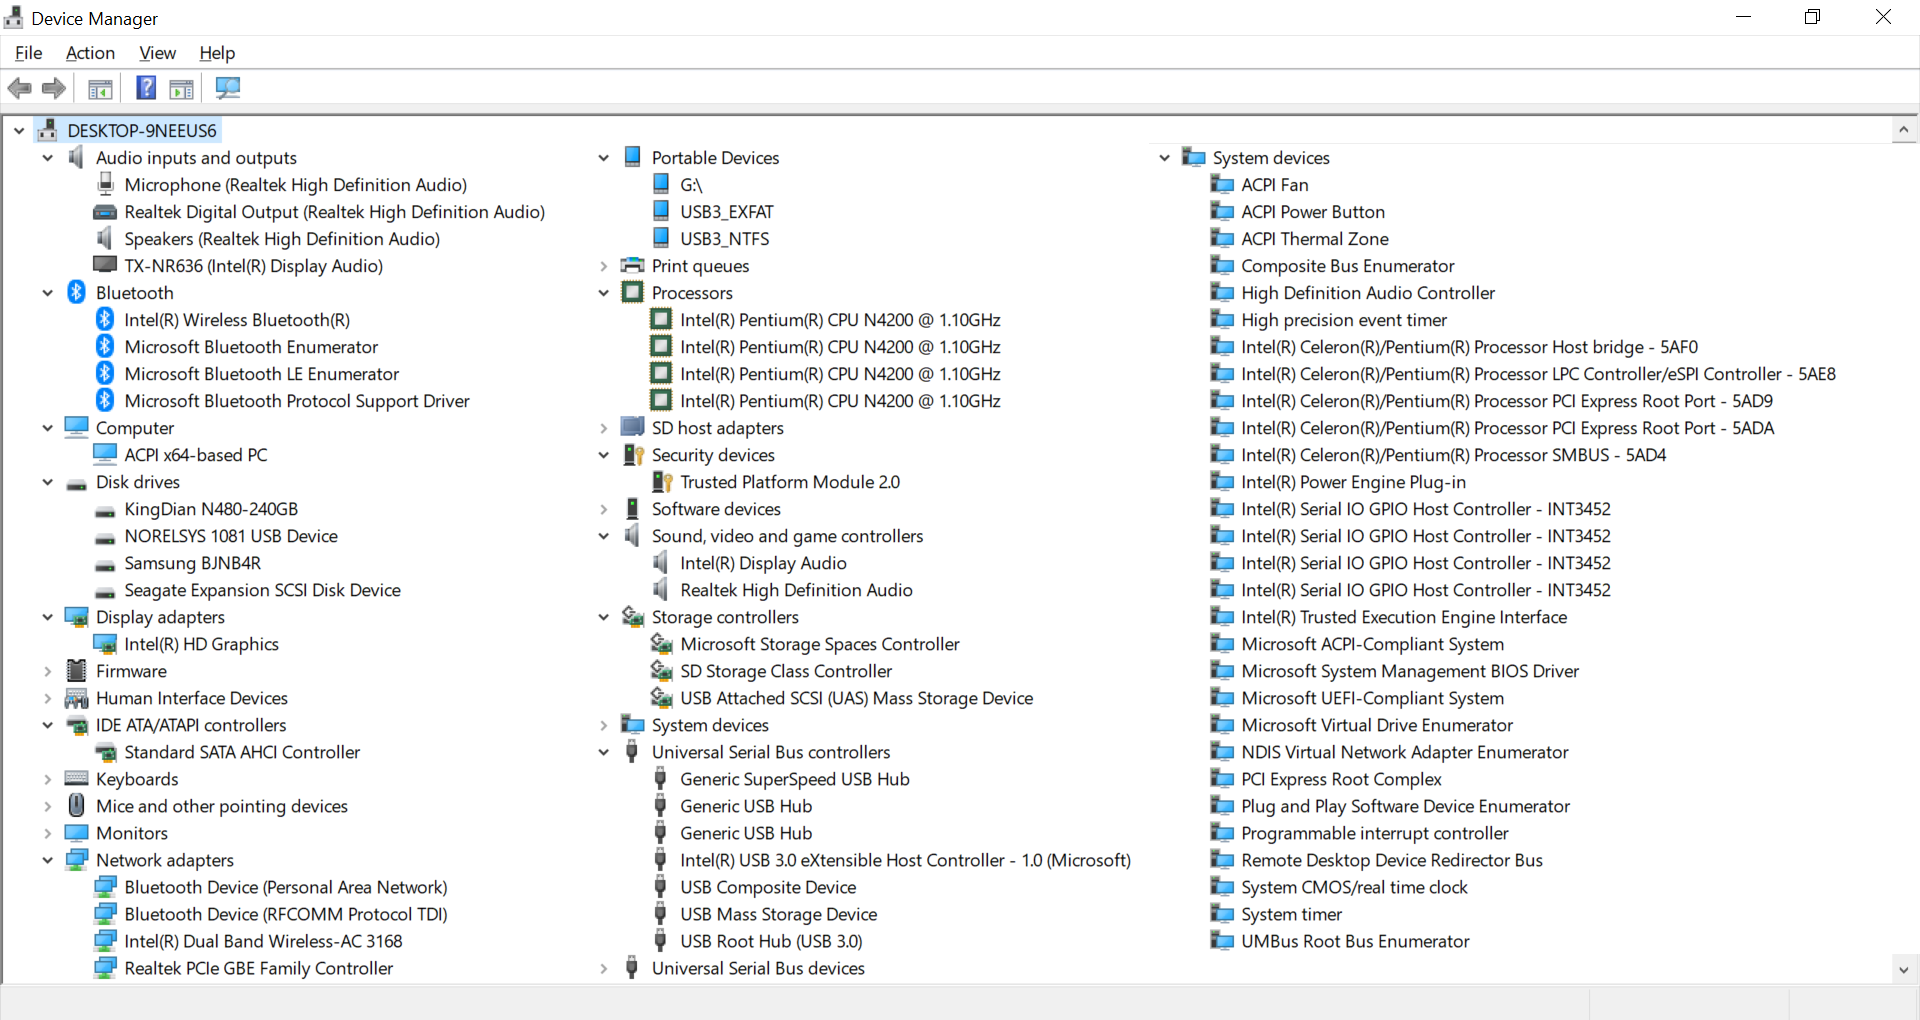This screenshot has height=1020, width=1920.
Task: Click the Trusted Platform Module 2.0 icon
Action: pyautogui.click(x=662, y=482)
